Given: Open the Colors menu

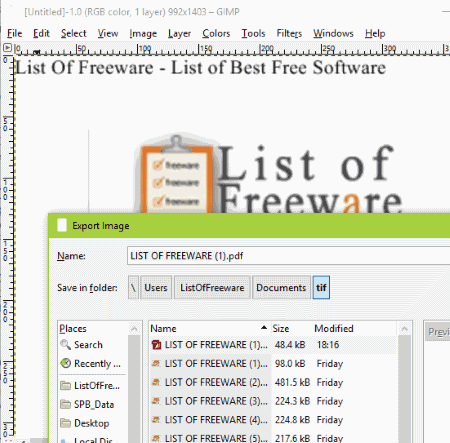Looking at the screenshot, I should tap(216, 33).
